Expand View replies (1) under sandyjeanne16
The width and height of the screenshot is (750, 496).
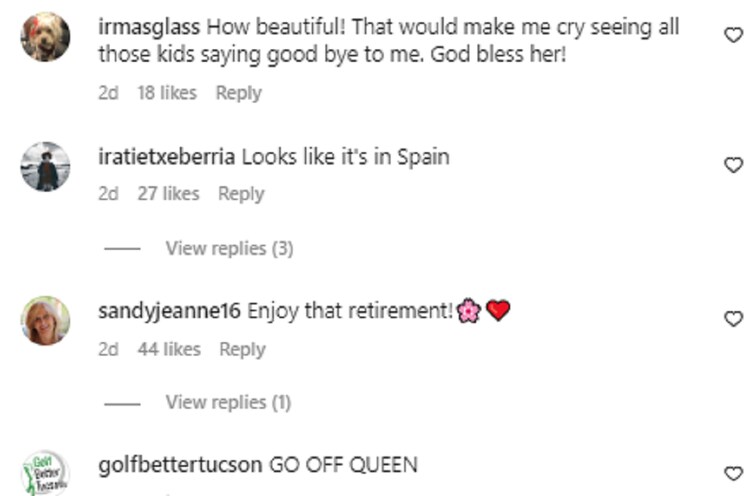pyautogui.click(x=228, y=402)
